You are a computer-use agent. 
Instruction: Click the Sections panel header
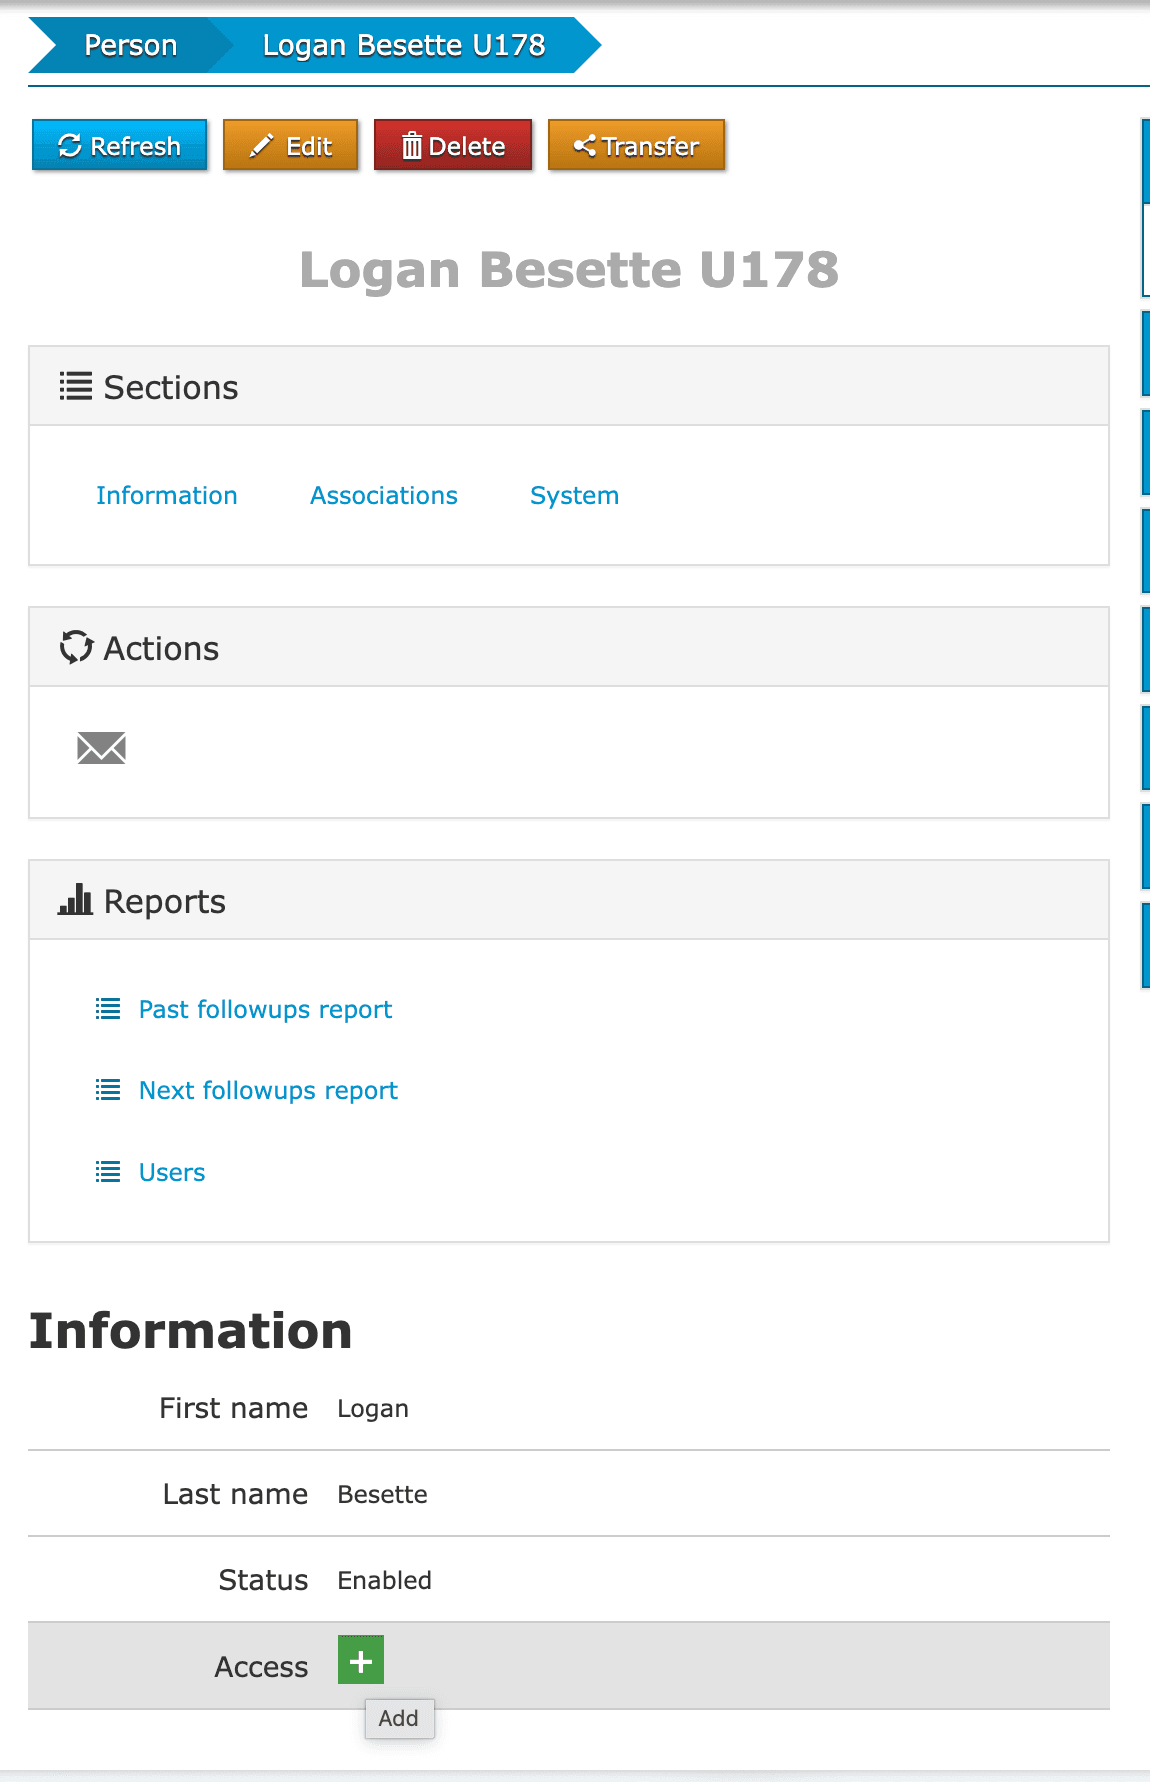[x=569, y=387]
